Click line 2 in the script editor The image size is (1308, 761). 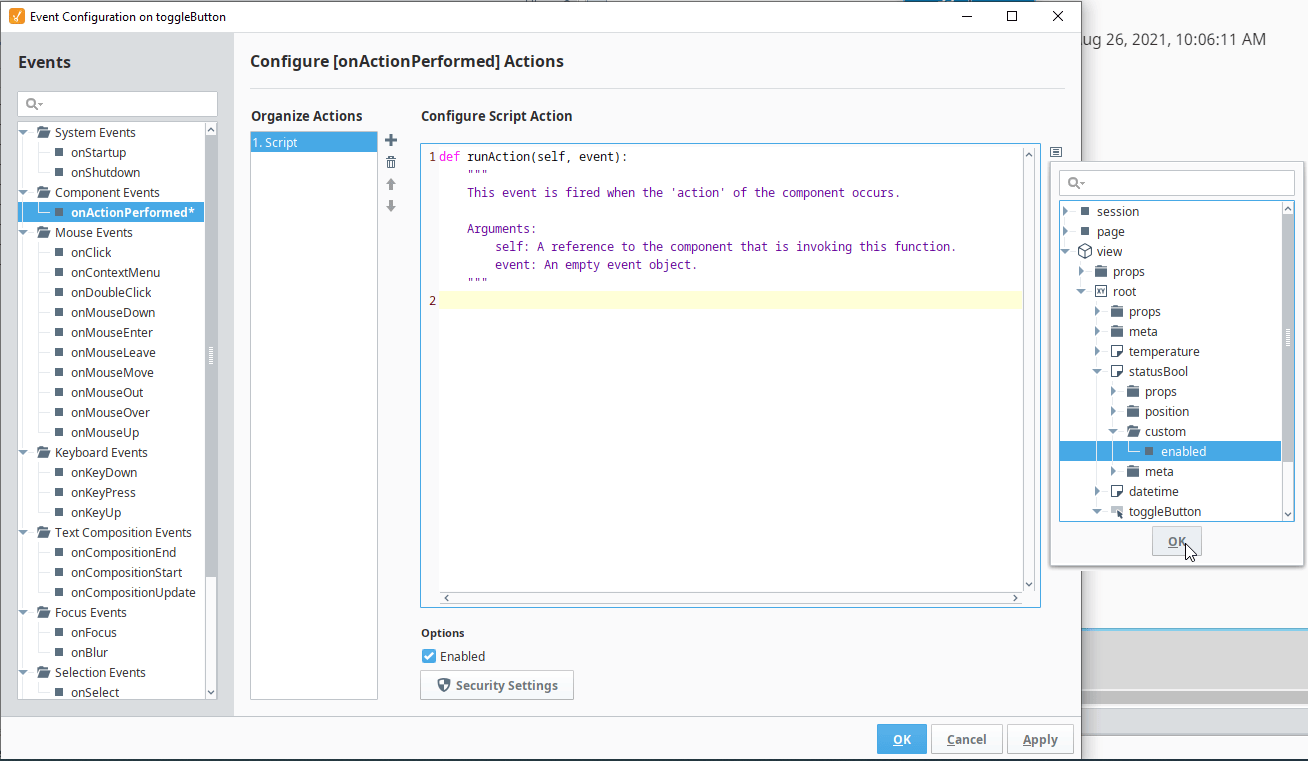tap(730, 300)
